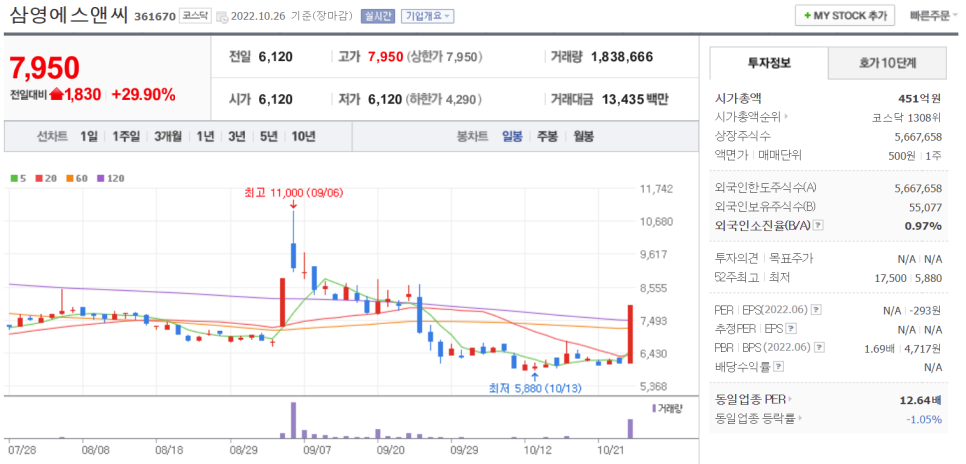Click the 52주최고 | 최저 value 17,500 | 5,880

(908, 278)
